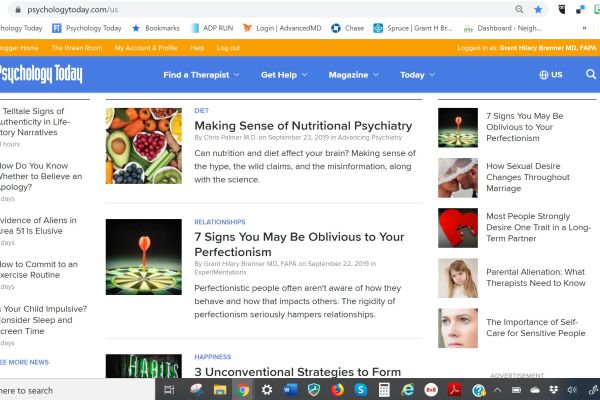Click the zoom magnifier icon in address bar
The image size is (600, 400).
[x=519, y=9]
